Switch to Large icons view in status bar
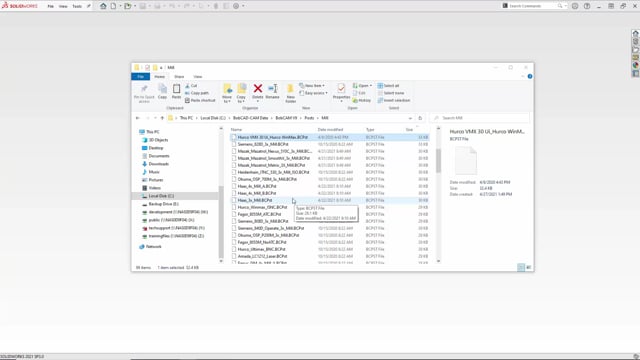 (529, 267)
